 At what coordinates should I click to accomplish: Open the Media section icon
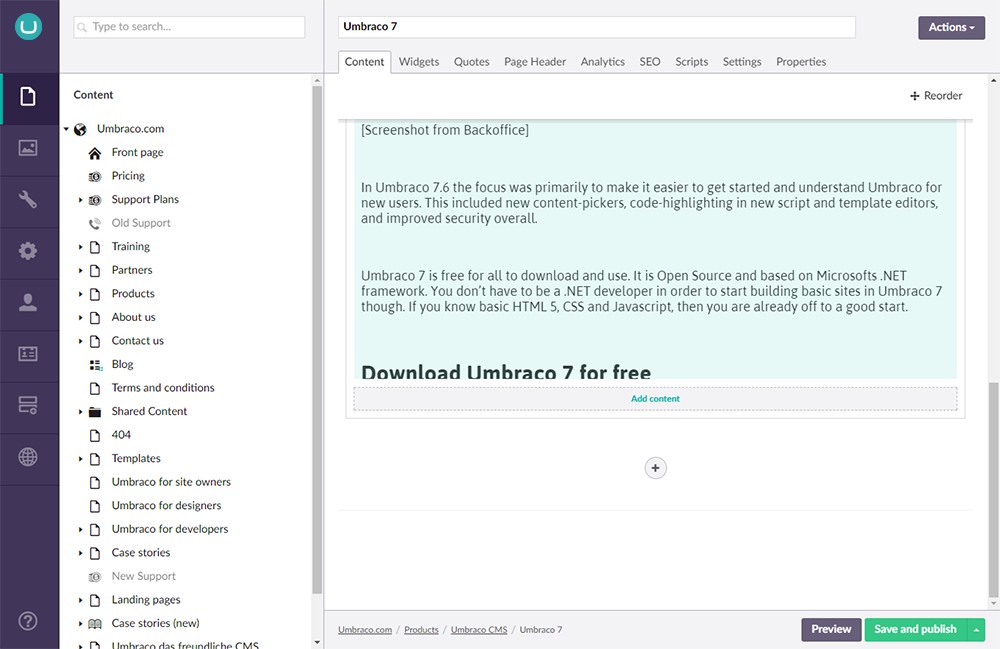[28, 148]
